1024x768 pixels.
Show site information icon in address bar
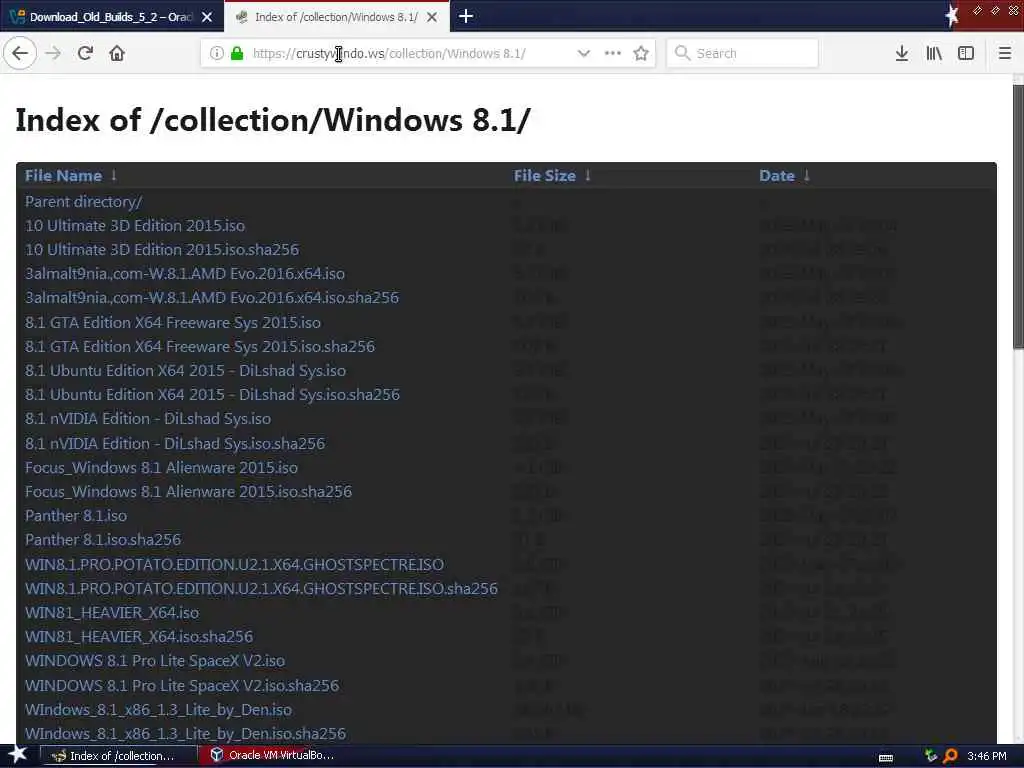[x=217, y=53]
